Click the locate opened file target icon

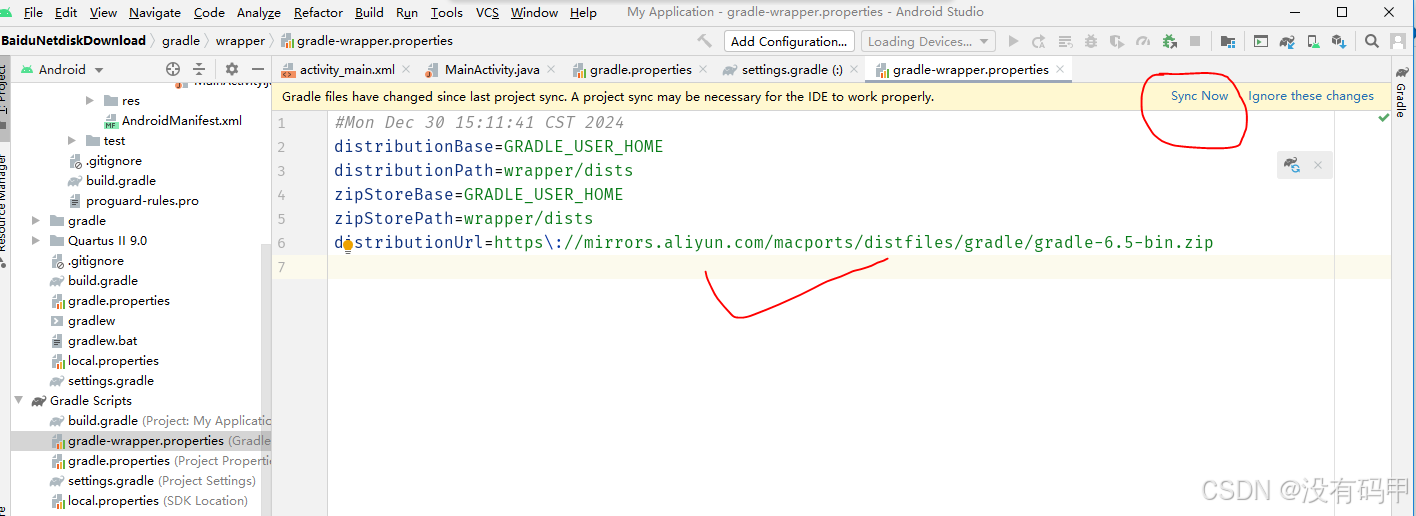[x=173, y=69]
